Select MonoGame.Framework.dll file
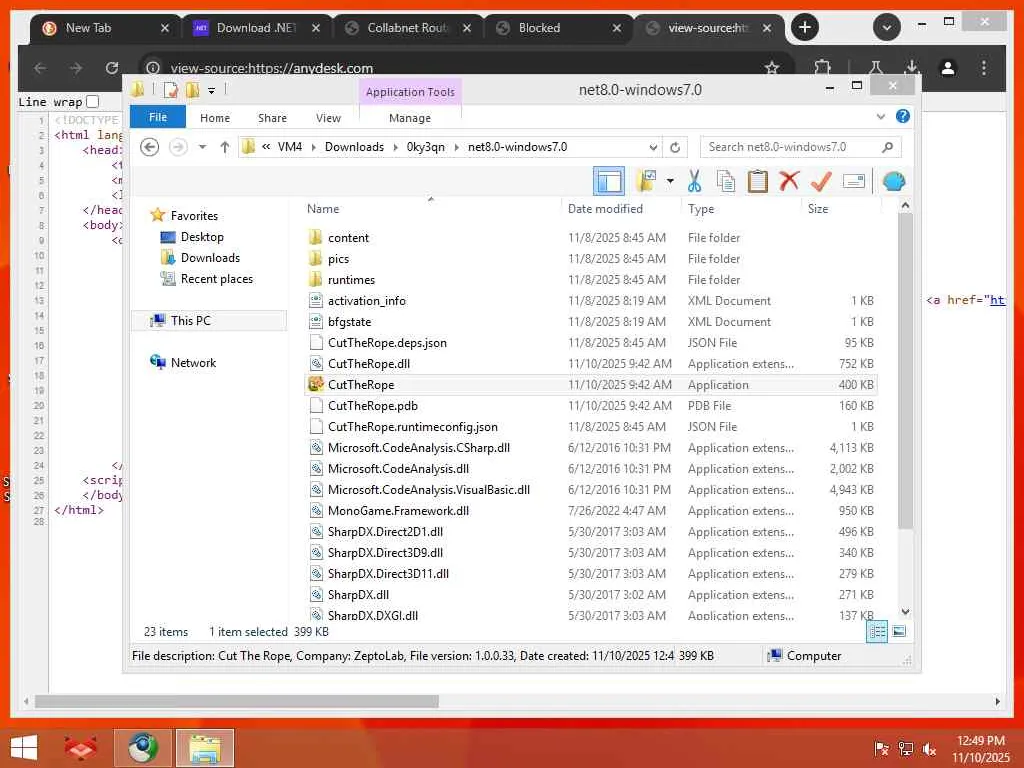Screen dimensions: 1024x768 coord(398,511)
